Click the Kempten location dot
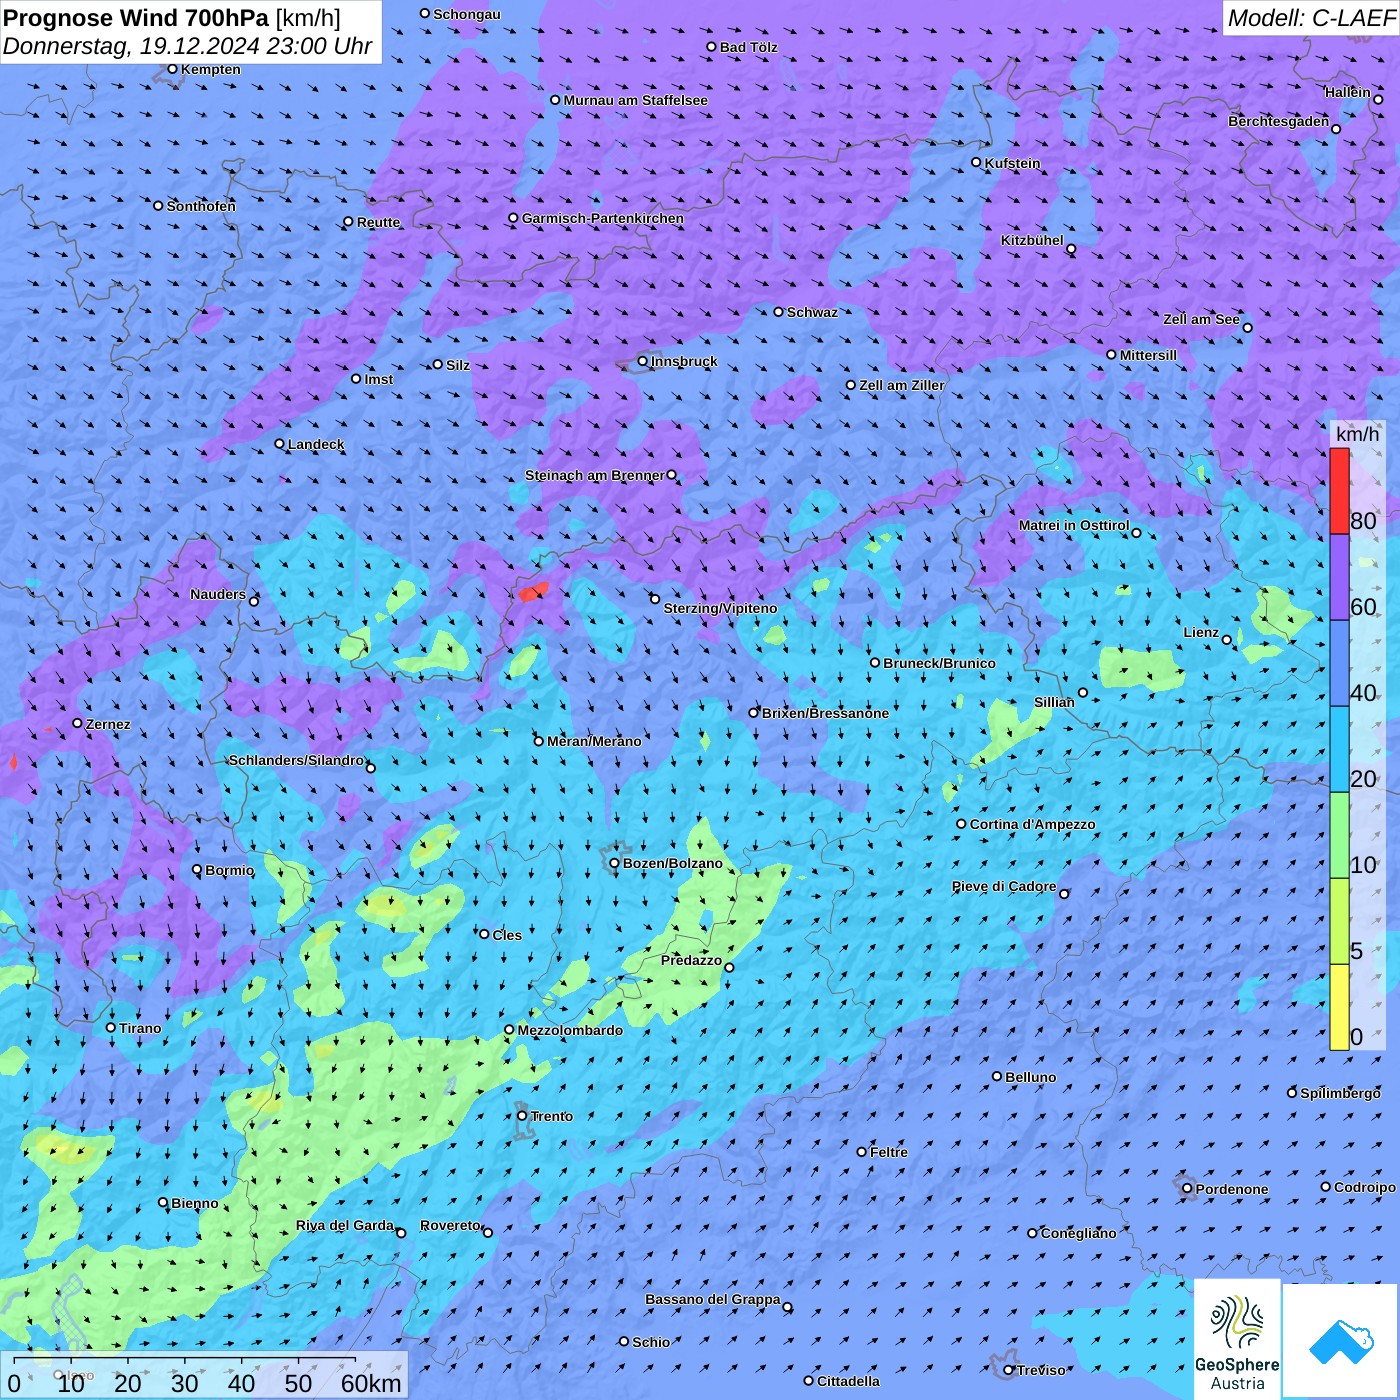The height and width of the screenshot is (1400, 1400). [173, 69]
